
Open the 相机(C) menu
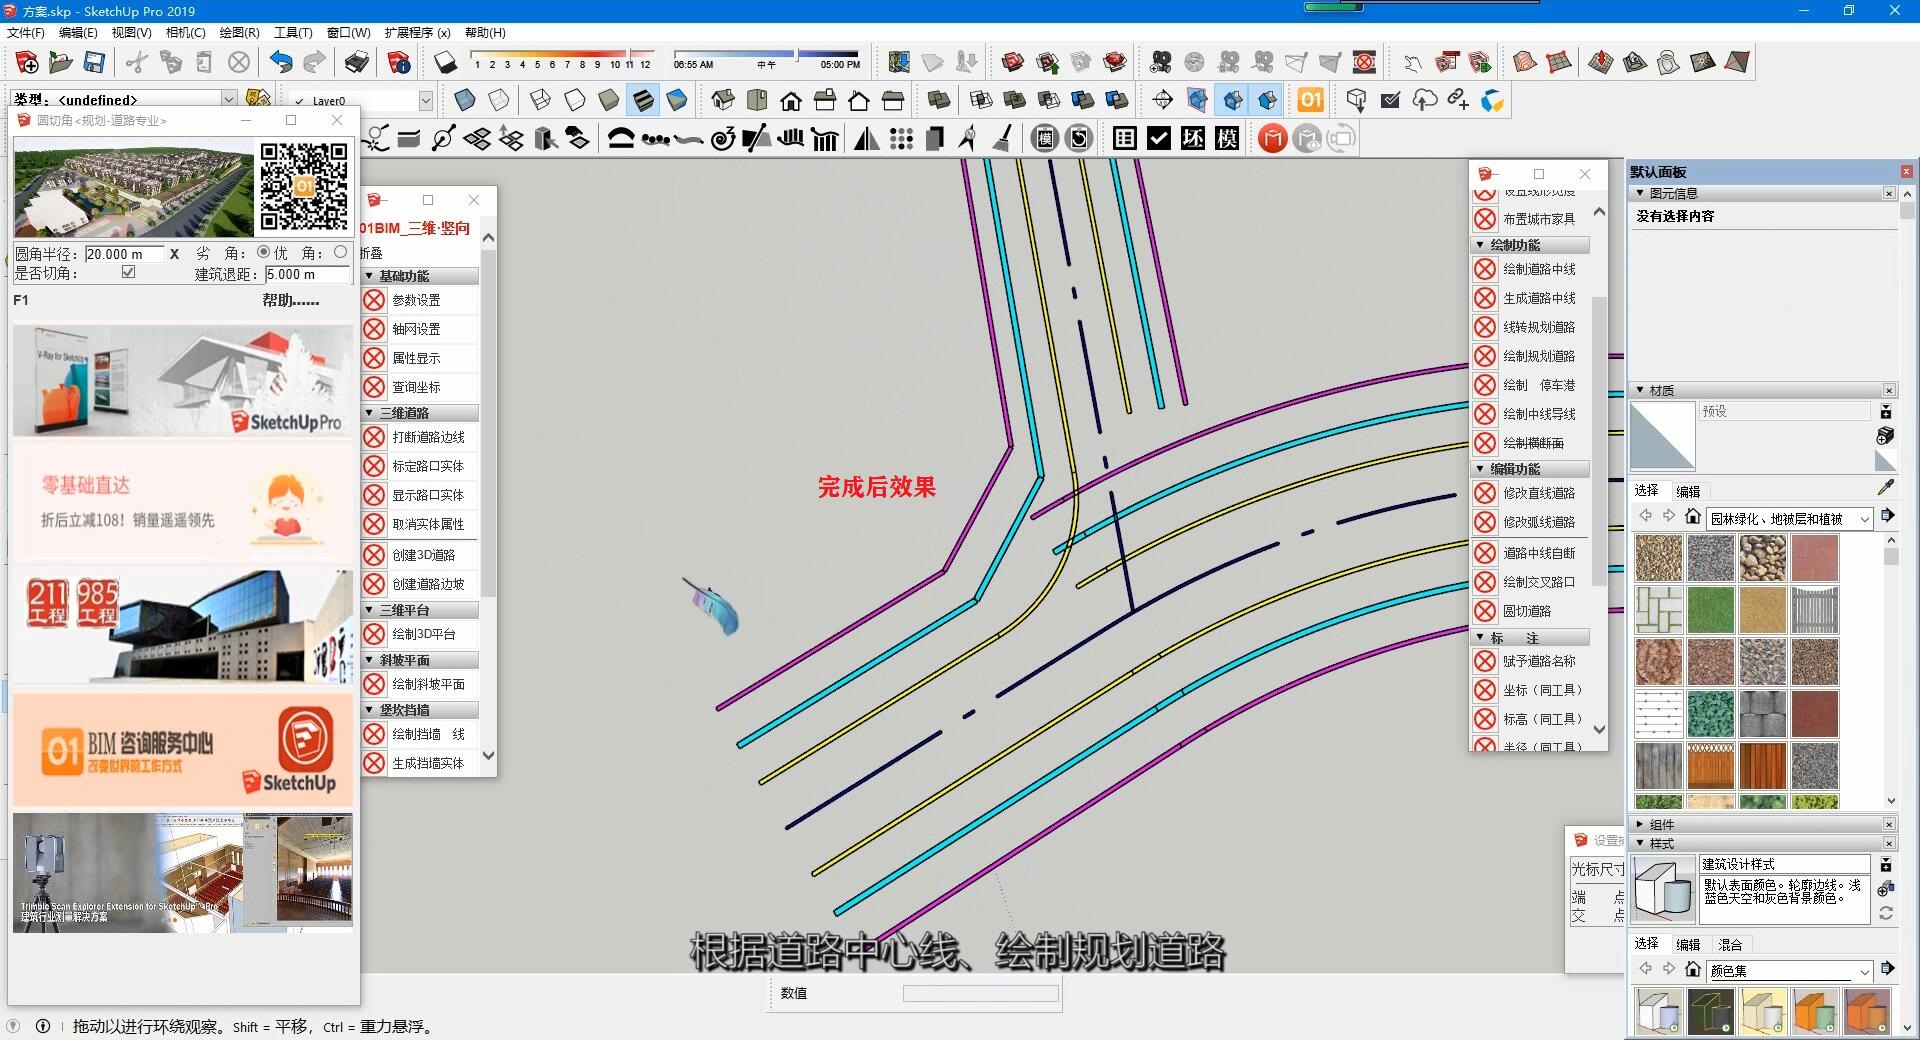[185, 32]
